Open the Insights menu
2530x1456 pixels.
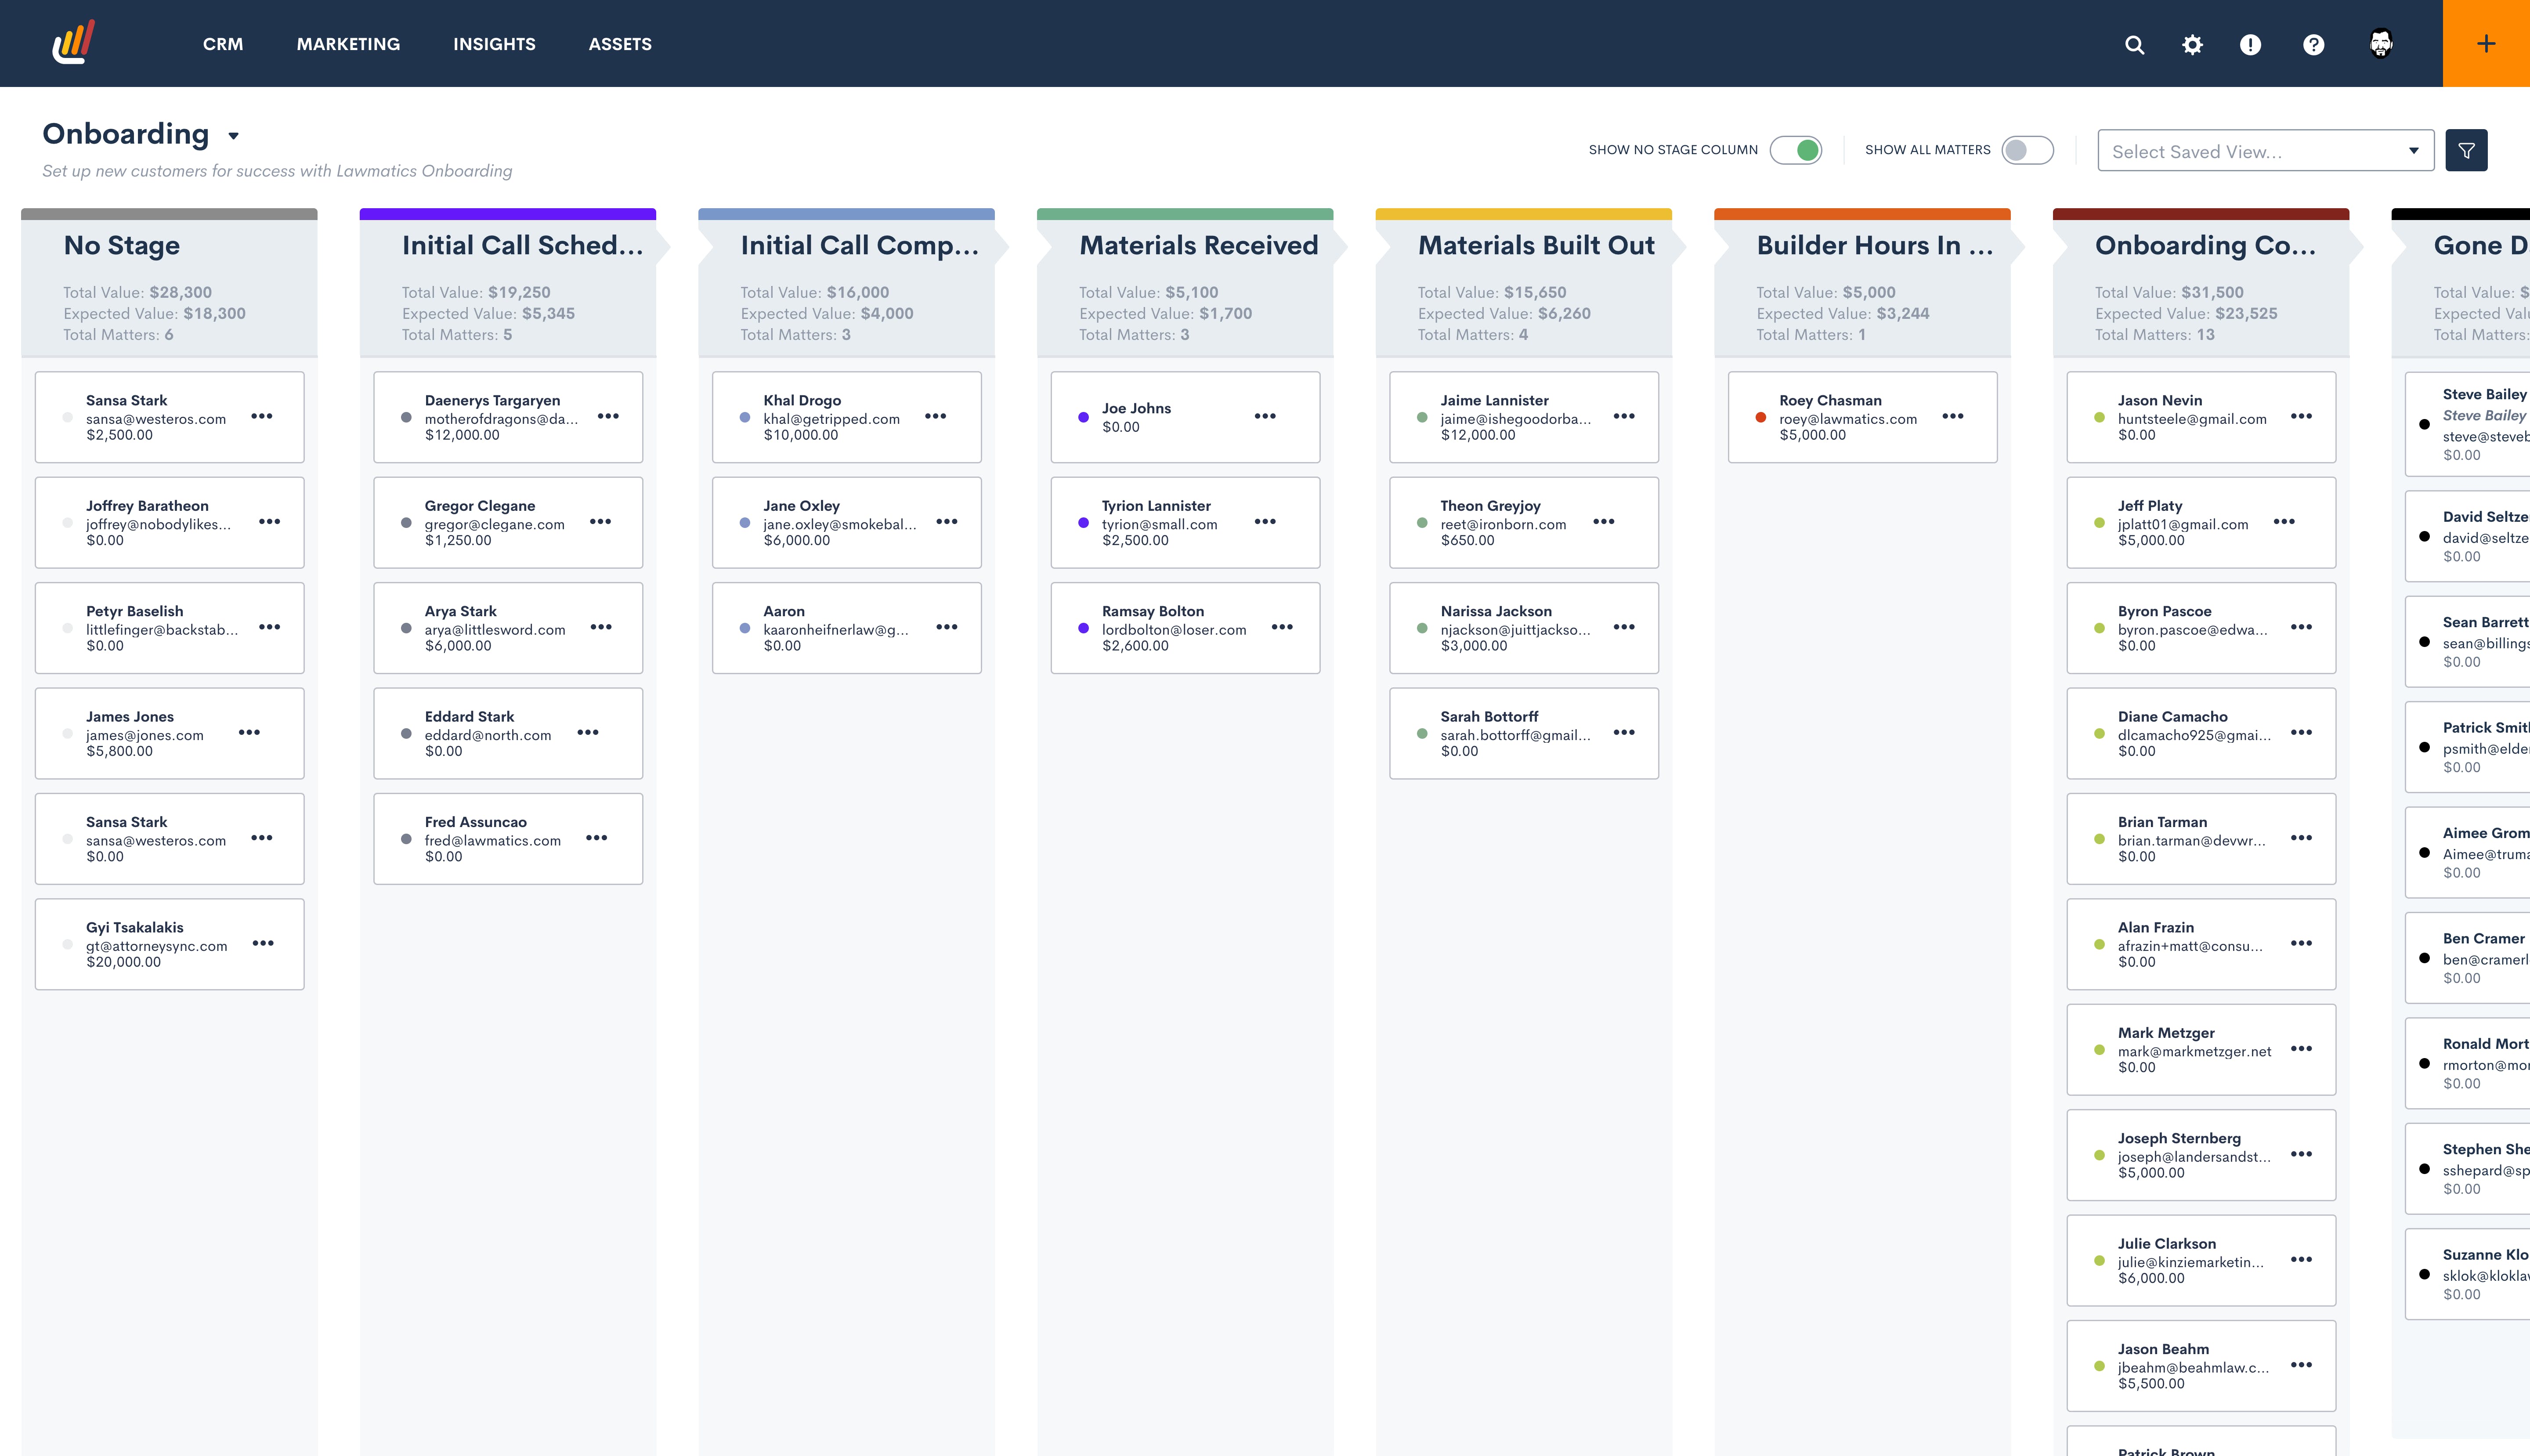coord(494,44)
